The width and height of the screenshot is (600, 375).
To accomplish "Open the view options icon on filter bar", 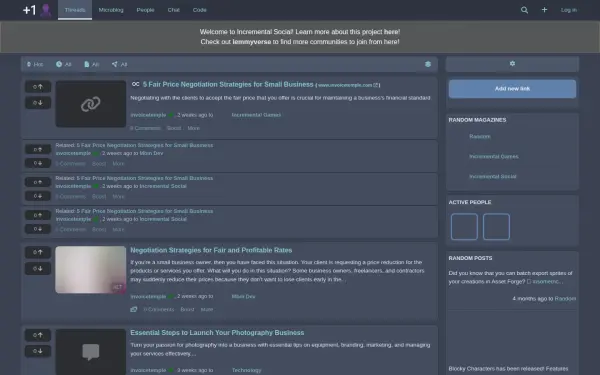I will (428, 64).
